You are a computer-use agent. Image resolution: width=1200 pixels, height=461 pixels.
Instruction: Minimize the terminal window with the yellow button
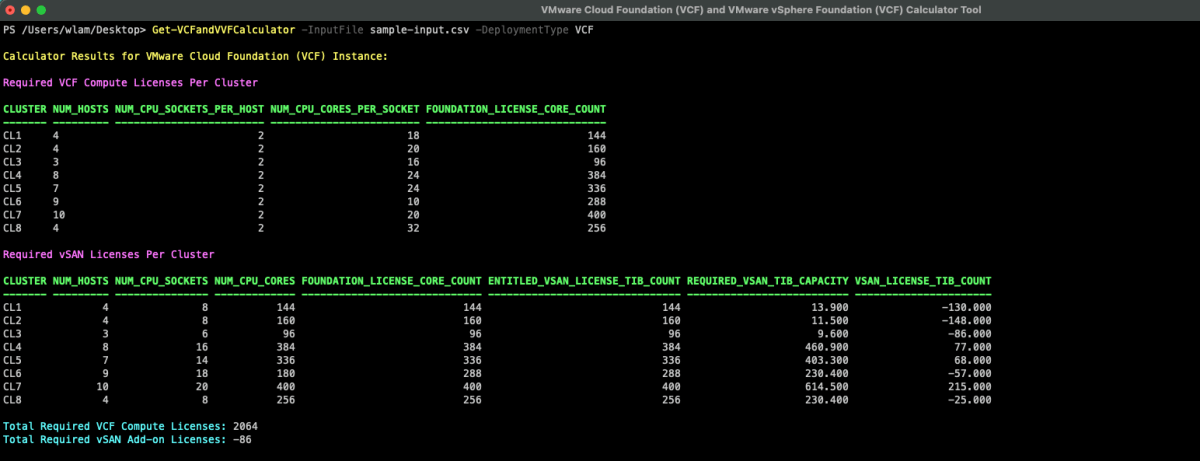point(25,9)
